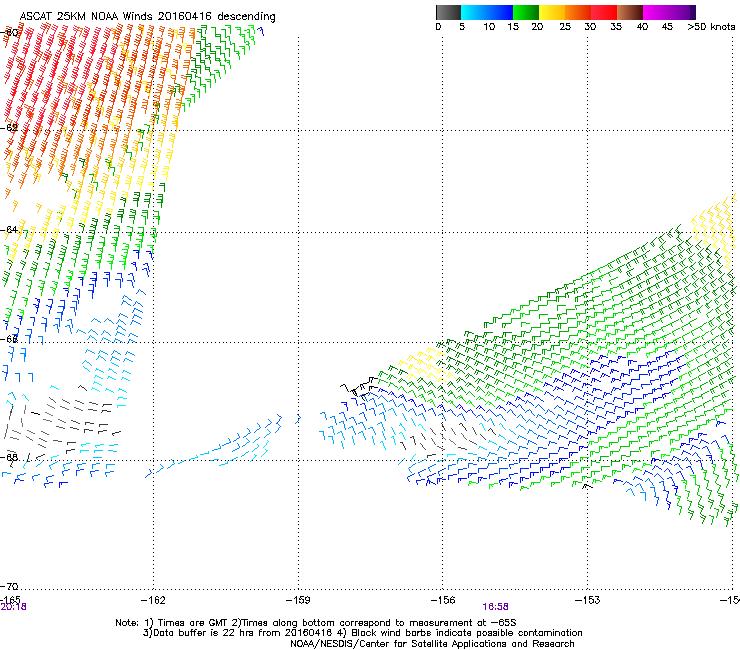Click the magenta 40–45 knots color segment
Image resolution: width=740 pixels, height=650 pixels.
(656, 12)
